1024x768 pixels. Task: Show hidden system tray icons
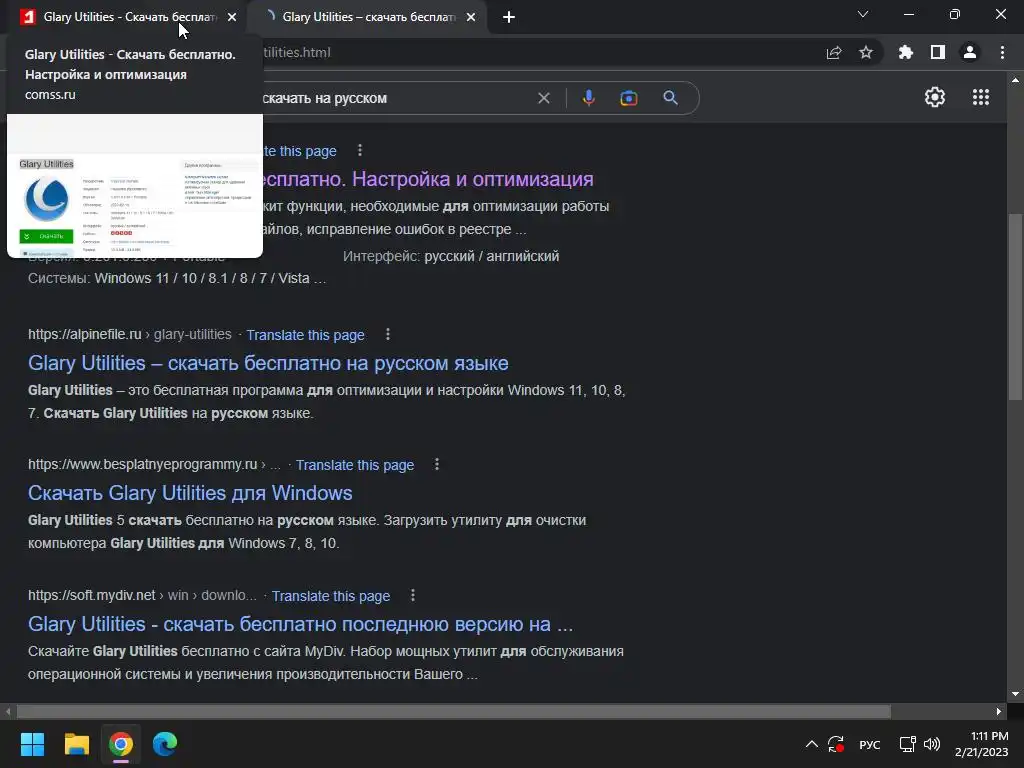tap(811, 744)
